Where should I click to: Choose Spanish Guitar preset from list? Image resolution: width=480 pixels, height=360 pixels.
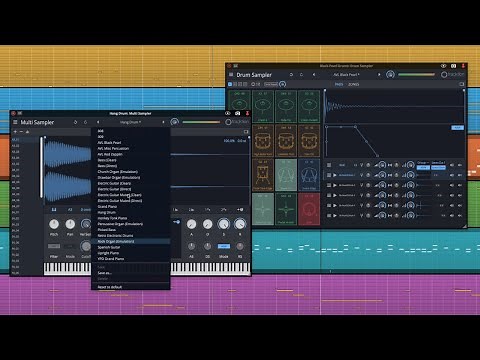[x=131, y=247]
